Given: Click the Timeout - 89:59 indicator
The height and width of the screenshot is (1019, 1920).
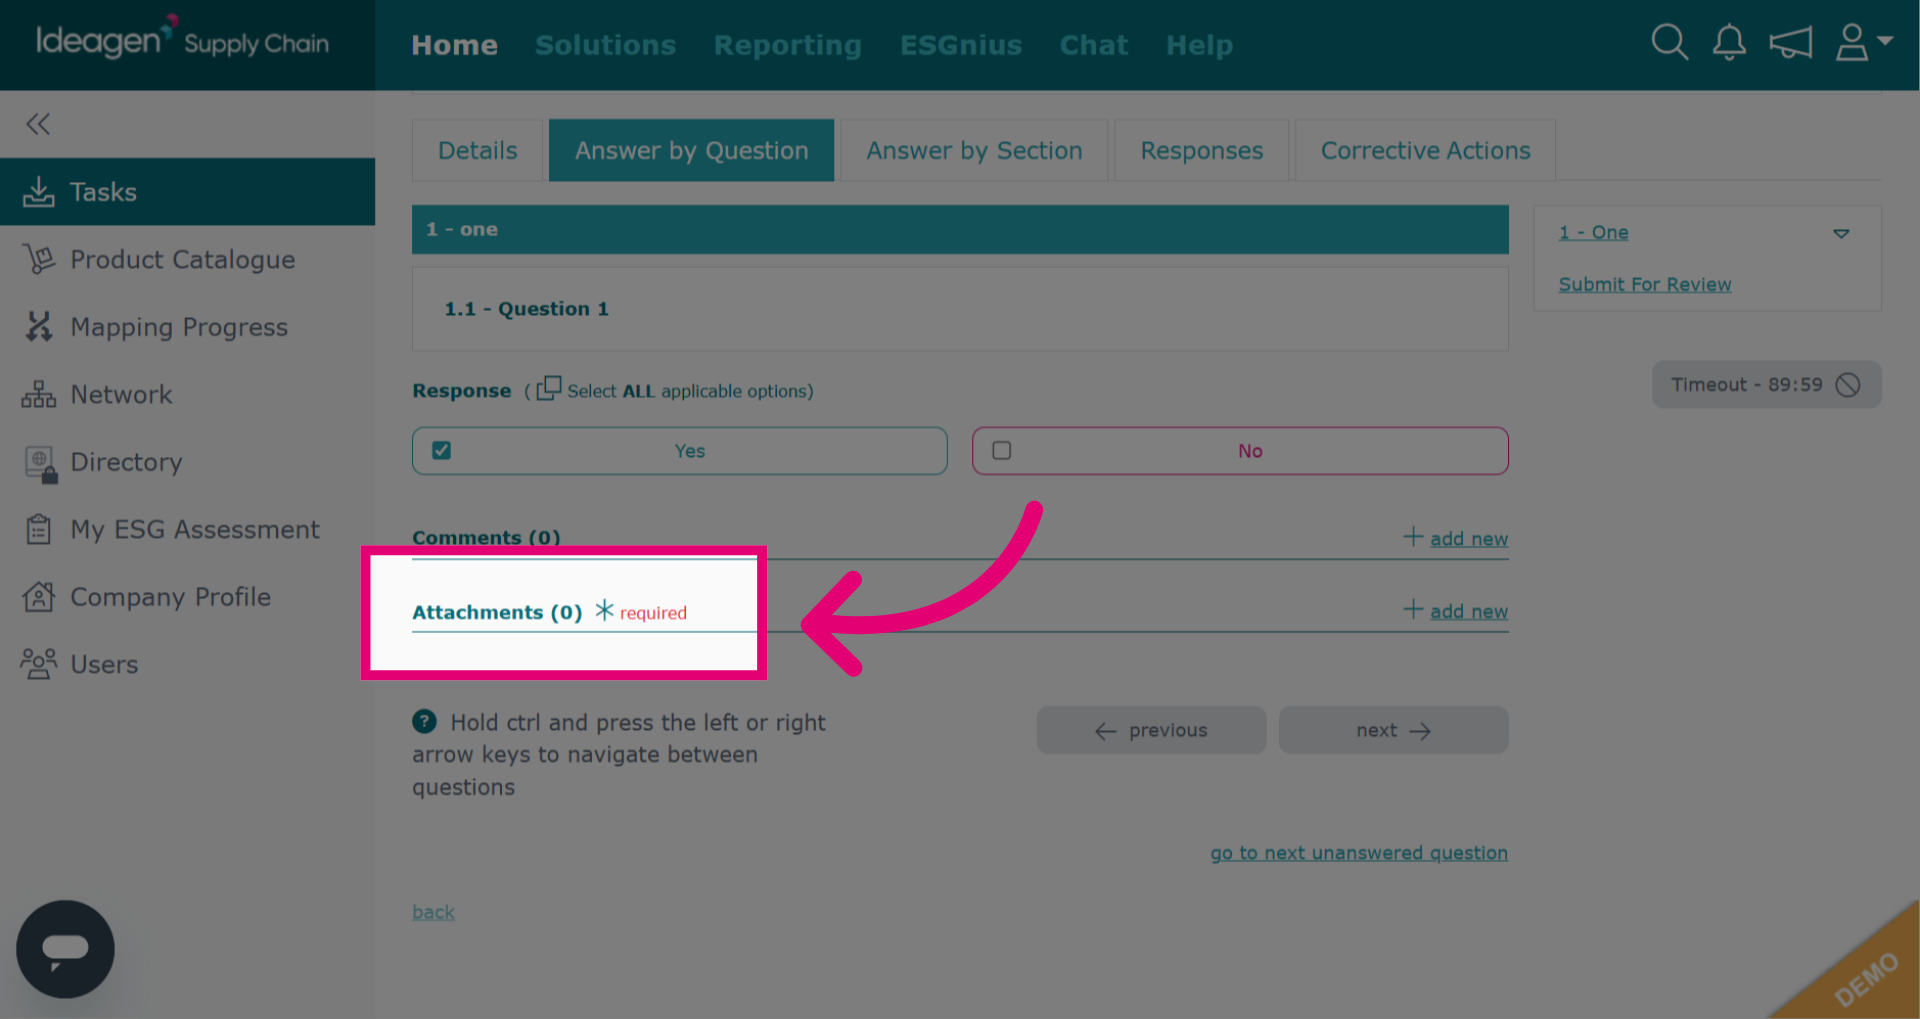Looking at the screenshot, I should [1766, 385].
